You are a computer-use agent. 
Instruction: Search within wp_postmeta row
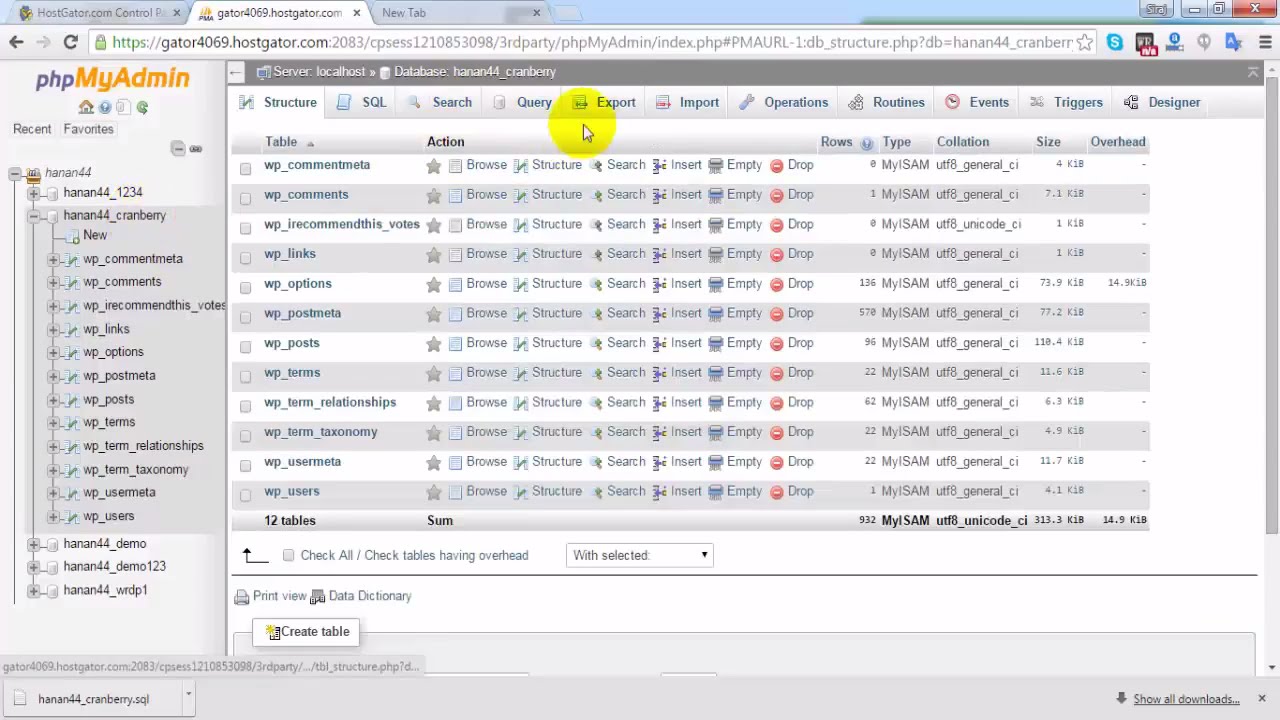(617, 313)
